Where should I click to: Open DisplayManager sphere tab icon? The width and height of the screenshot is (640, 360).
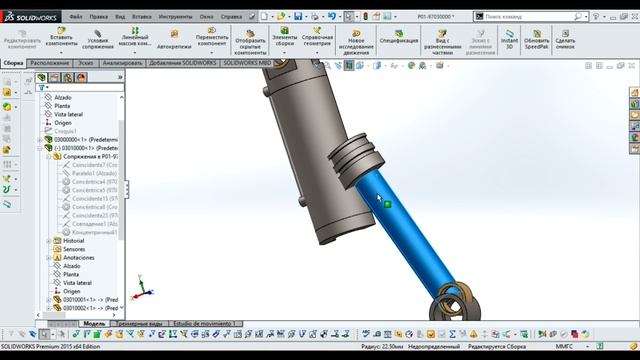[x=81, y=78]
